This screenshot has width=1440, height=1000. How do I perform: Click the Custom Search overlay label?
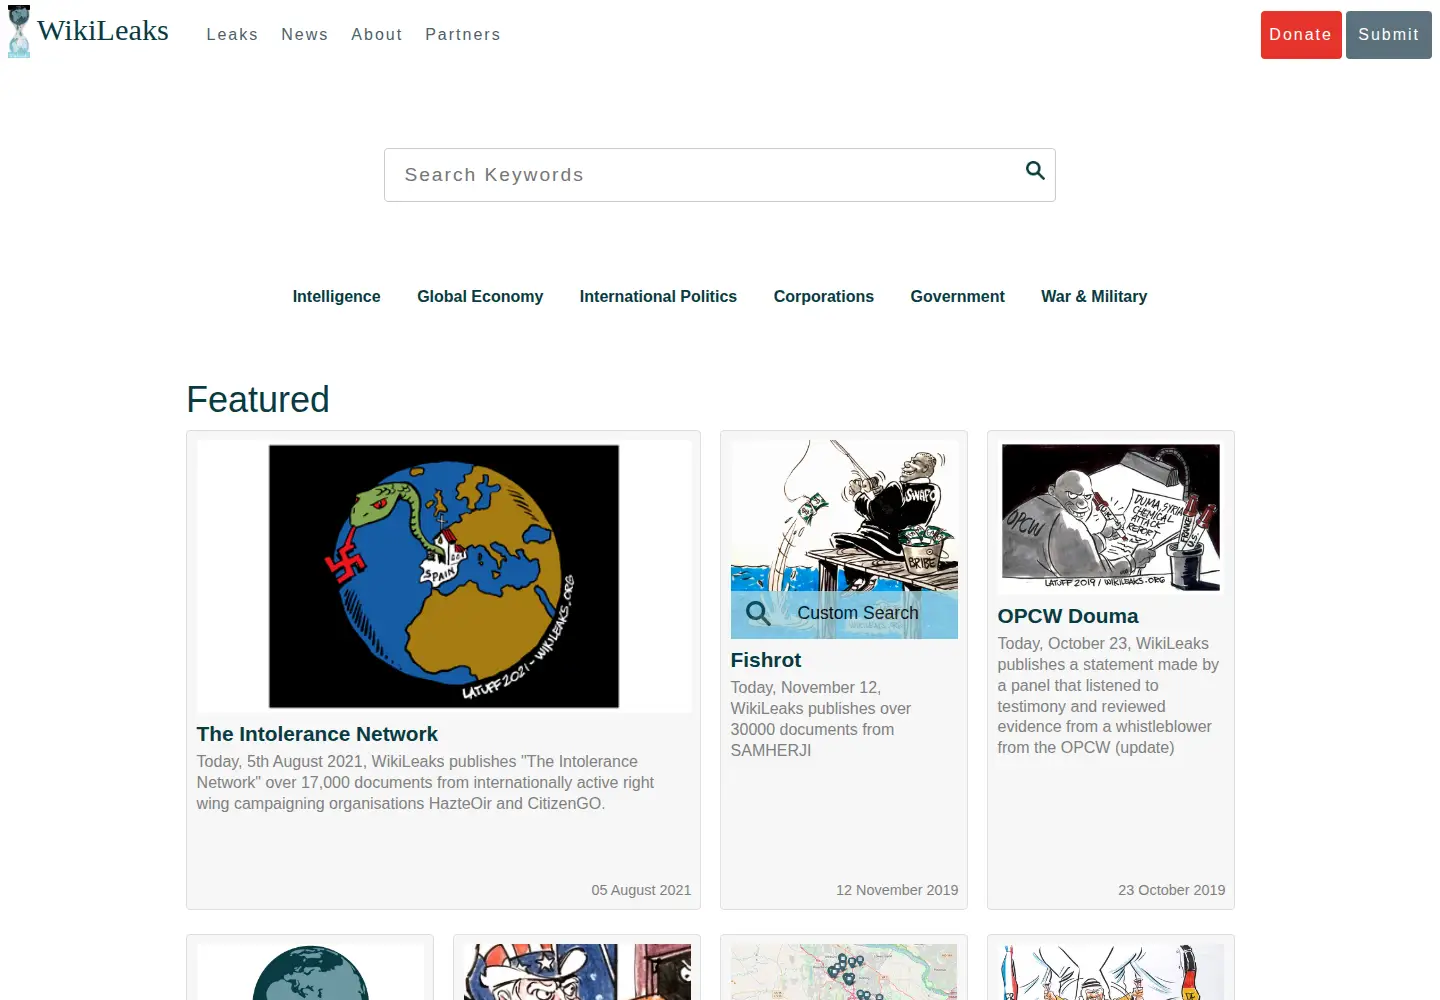(x=858, y=613)
